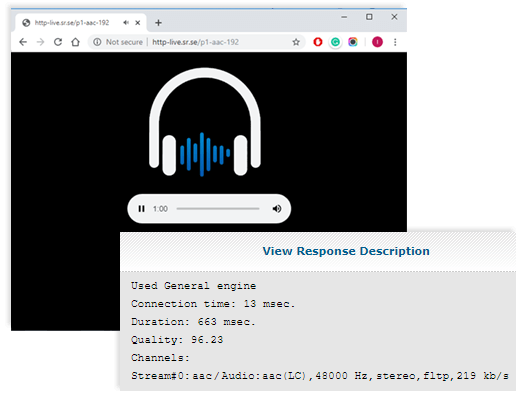This screenshot has width=525, height=400.
Task: Click the address bar URL field
Action: [x=196, y=42]
